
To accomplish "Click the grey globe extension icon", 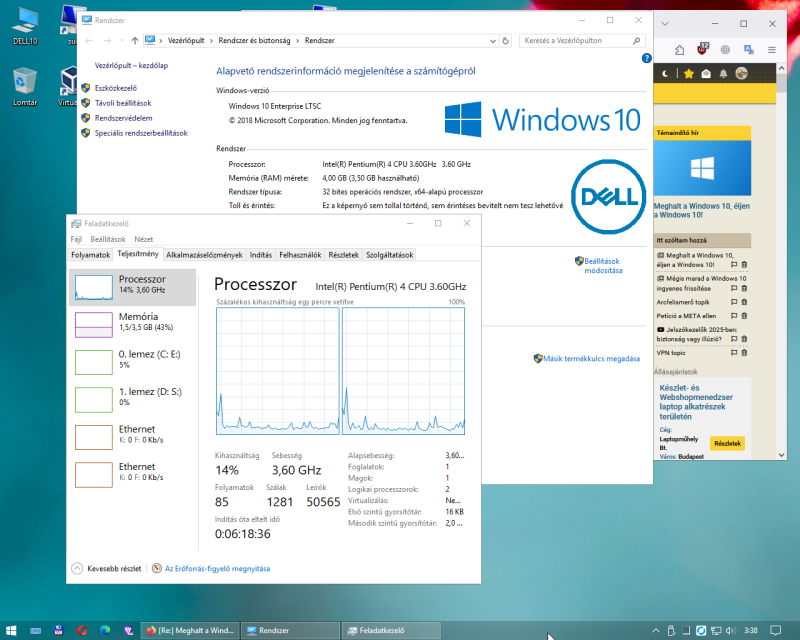I will tap(725, 50).
